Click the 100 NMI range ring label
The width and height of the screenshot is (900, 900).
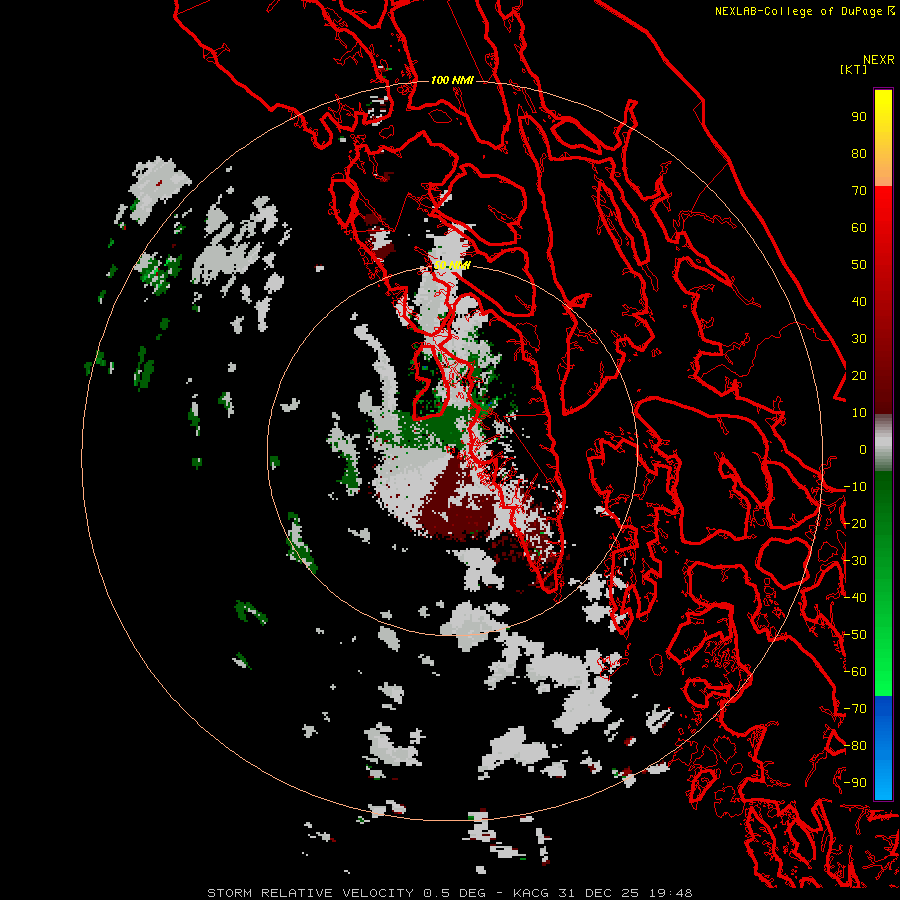click(452, 80)
